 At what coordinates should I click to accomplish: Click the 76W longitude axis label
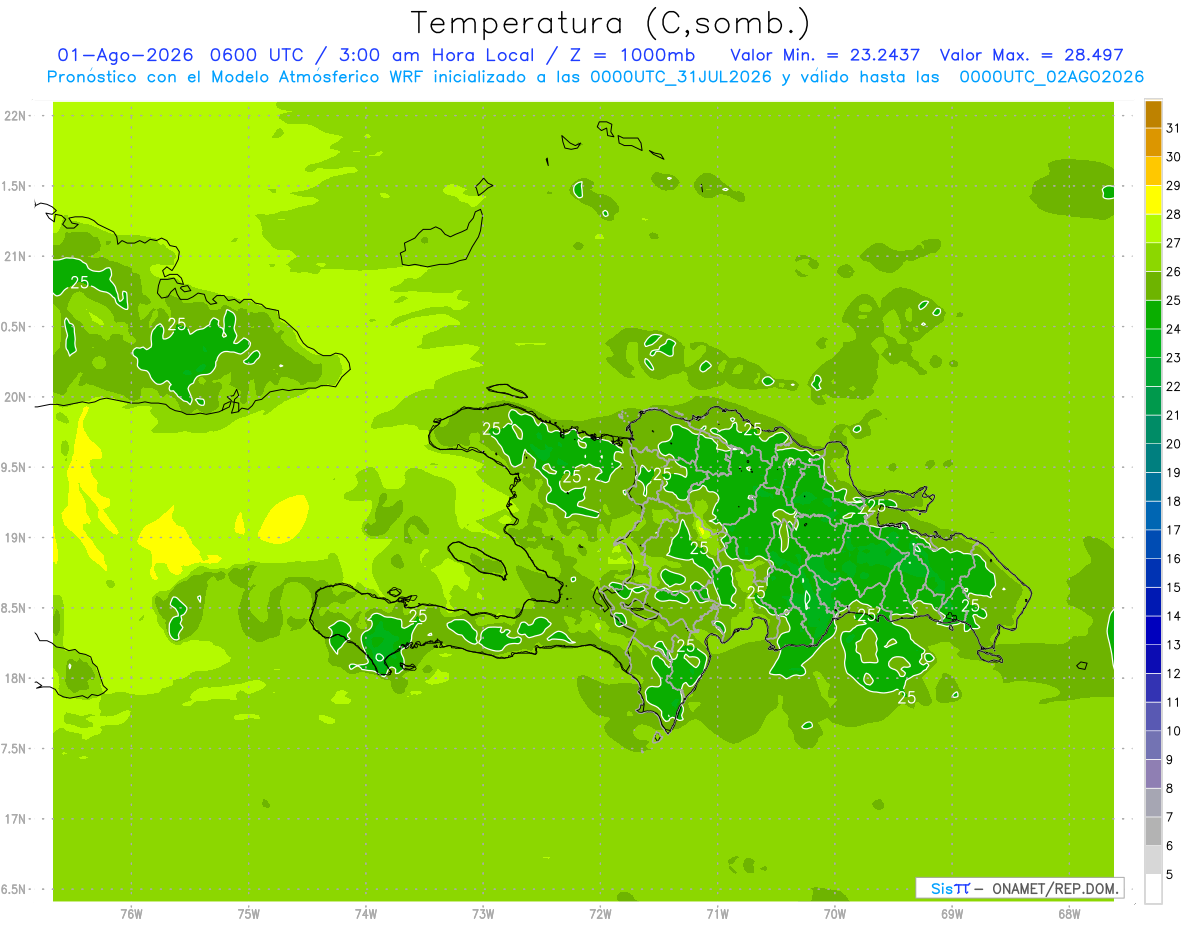click(131, 913)
